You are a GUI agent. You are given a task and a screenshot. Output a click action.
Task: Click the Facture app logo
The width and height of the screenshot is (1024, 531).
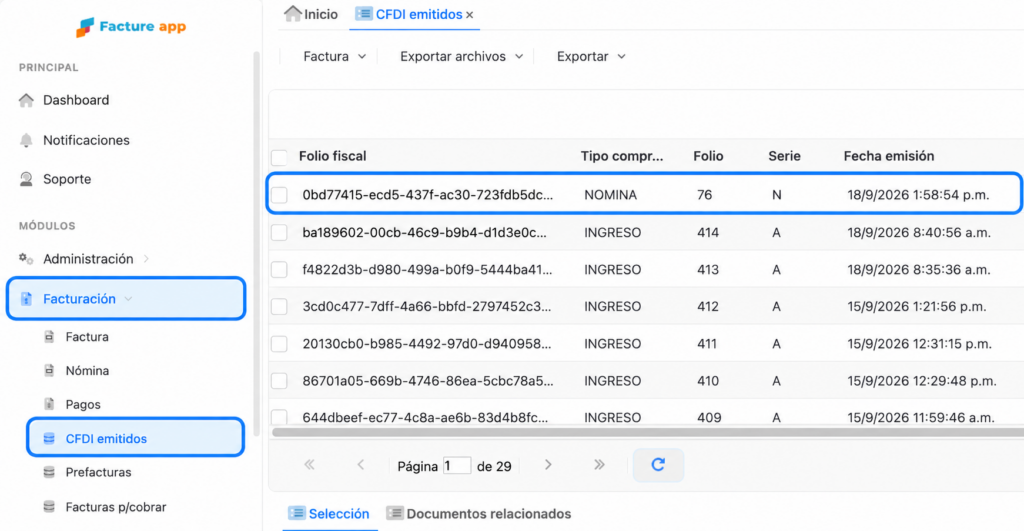click(x=131, y=27)
